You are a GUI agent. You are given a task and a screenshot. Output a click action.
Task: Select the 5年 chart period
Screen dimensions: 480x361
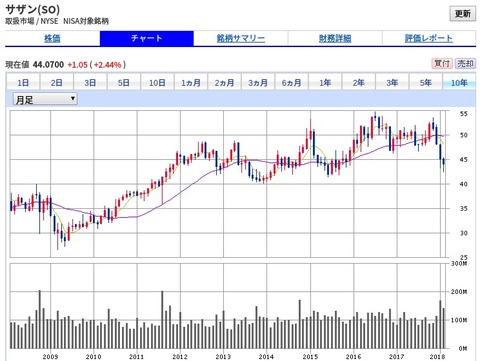pos(426,82)
